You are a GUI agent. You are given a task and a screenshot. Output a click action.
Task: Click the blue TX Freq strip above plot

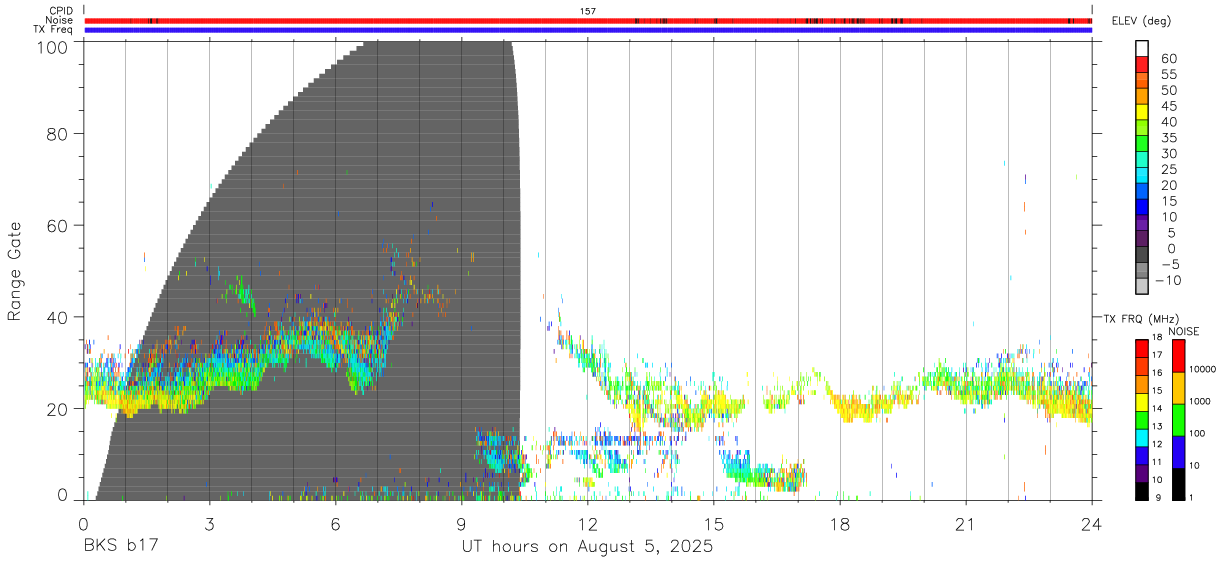pos(588,30)
